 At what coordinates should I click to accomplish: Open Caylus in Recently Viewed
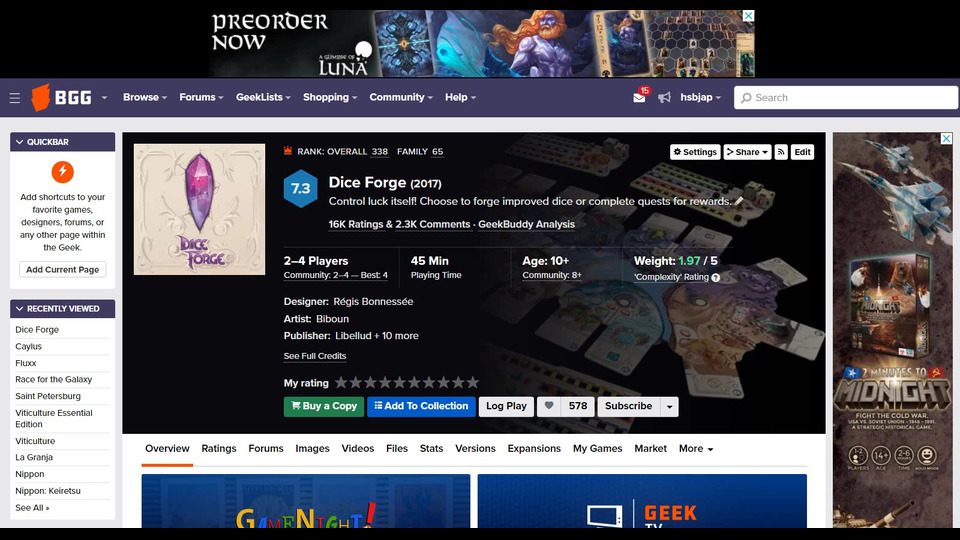point(29,347)
